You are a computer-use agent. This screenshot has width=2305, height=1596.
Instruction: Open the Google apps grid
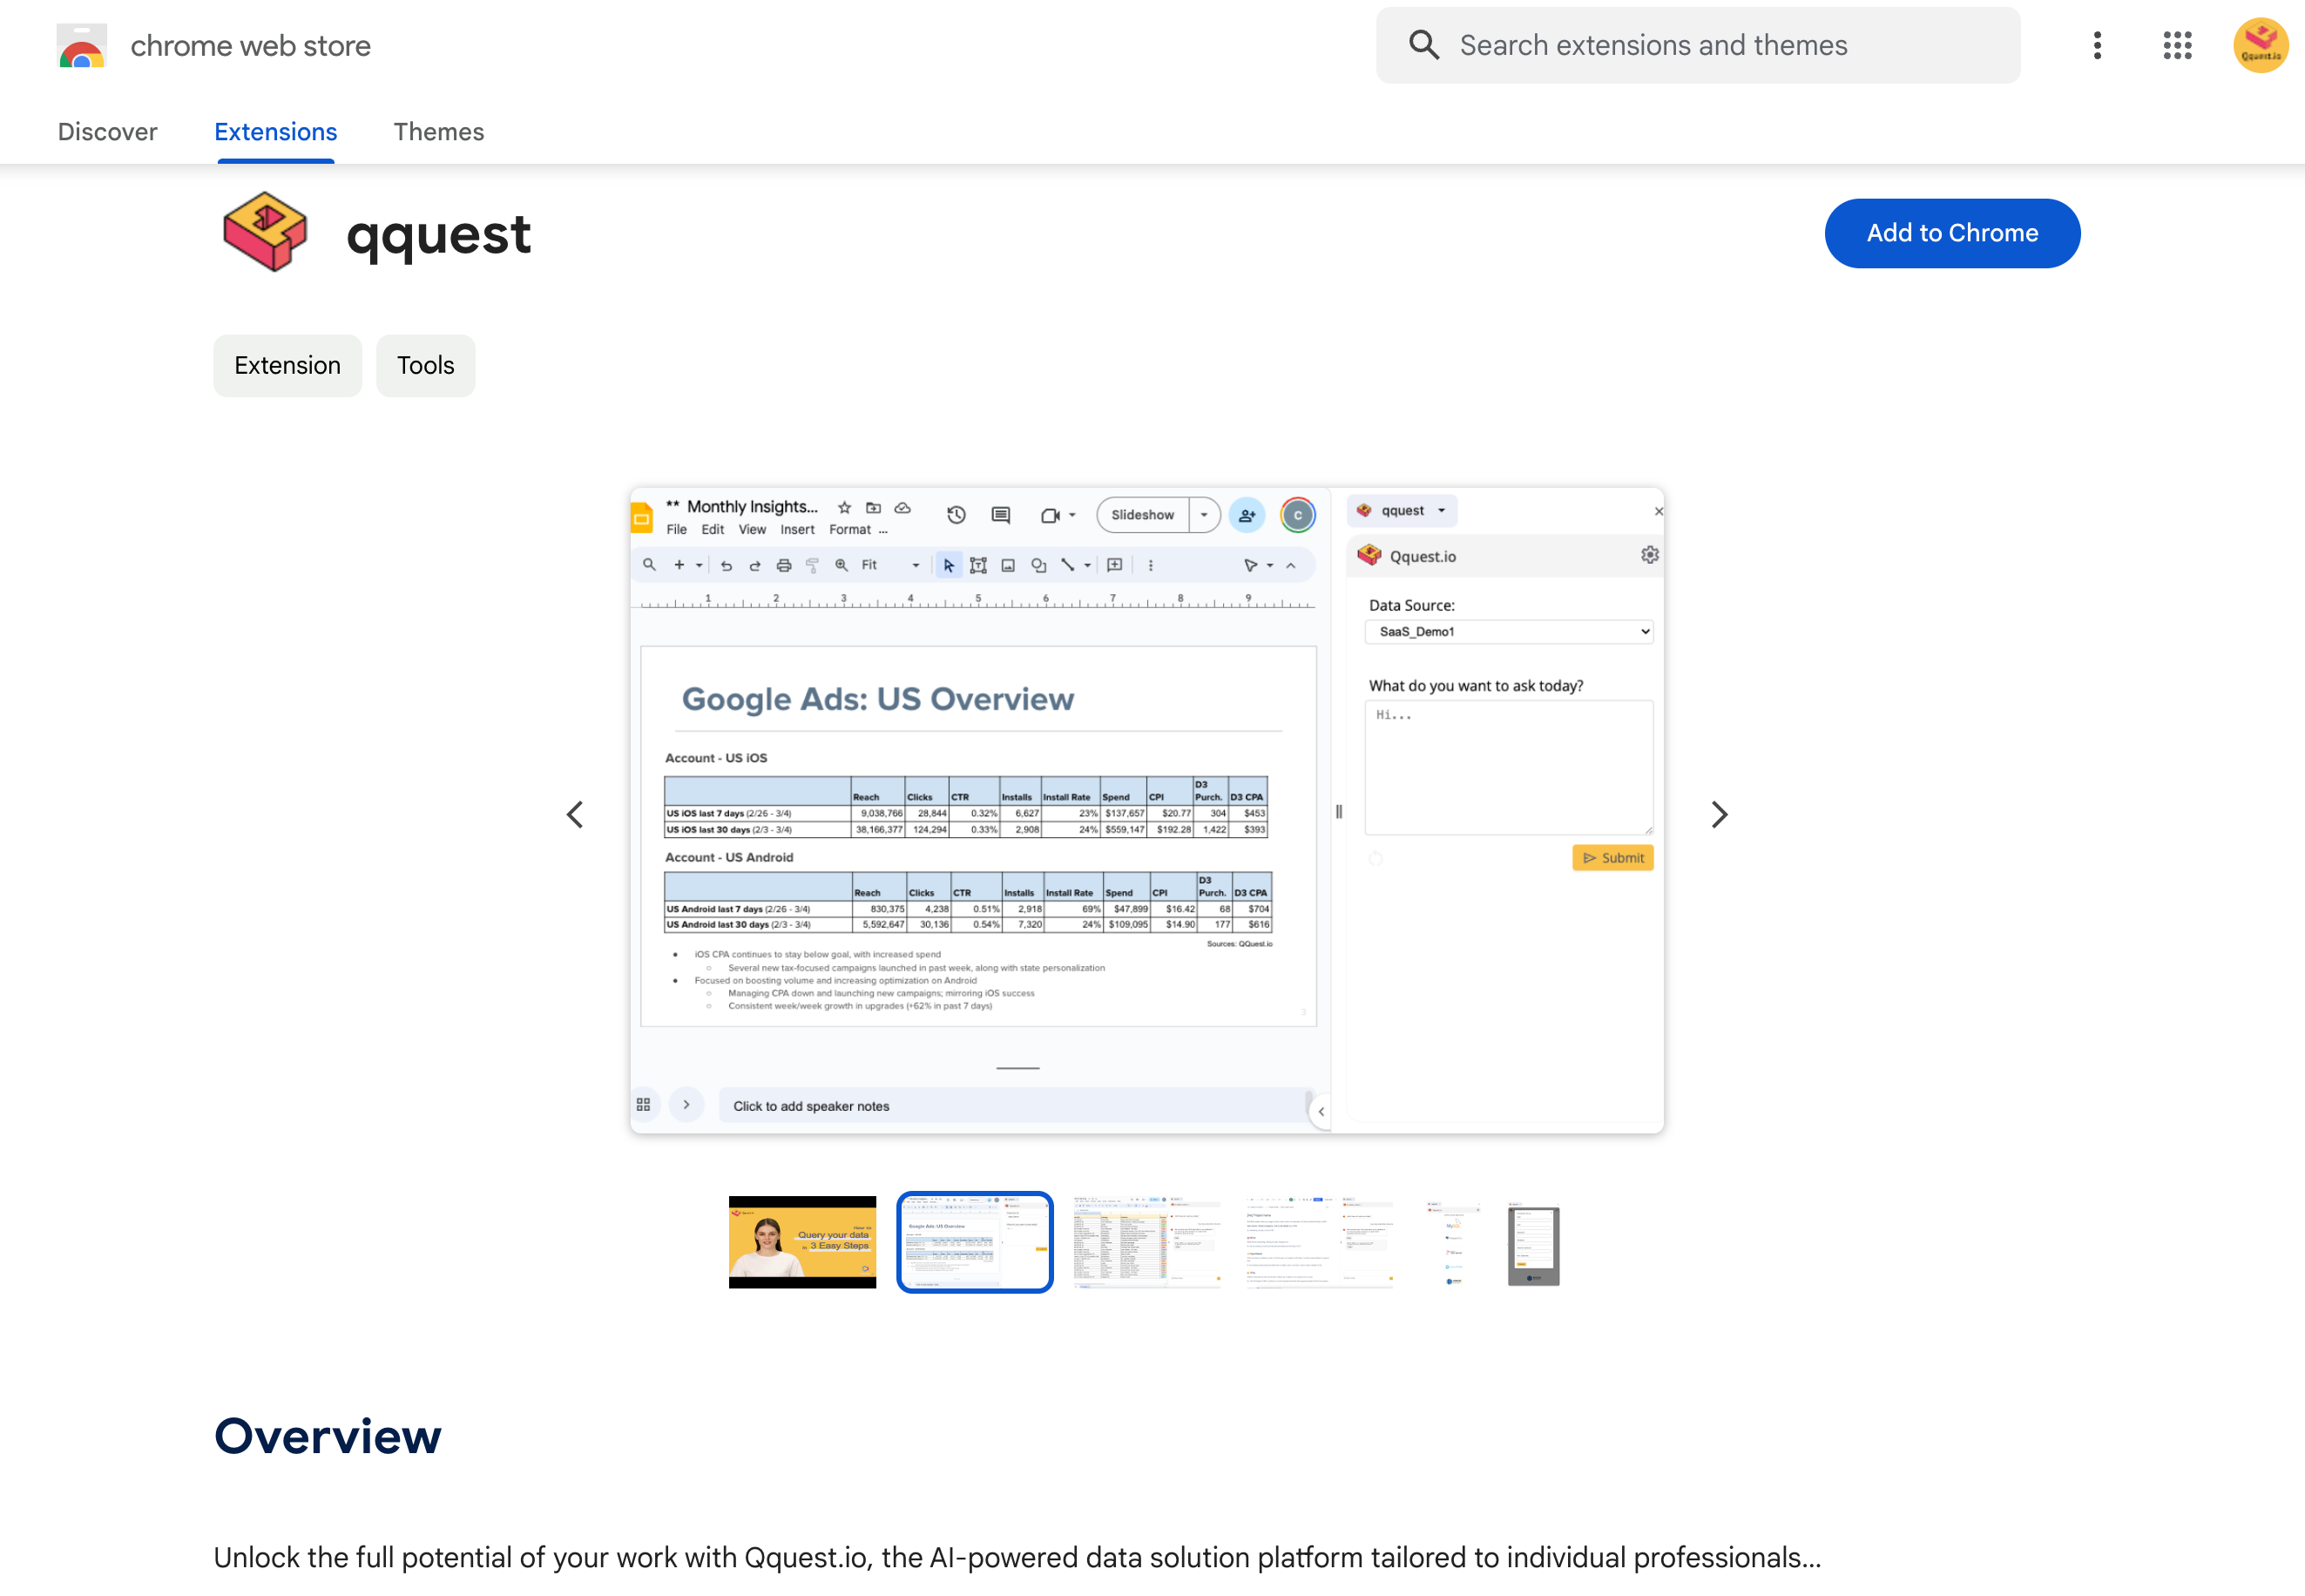(x=2176, y=45)
